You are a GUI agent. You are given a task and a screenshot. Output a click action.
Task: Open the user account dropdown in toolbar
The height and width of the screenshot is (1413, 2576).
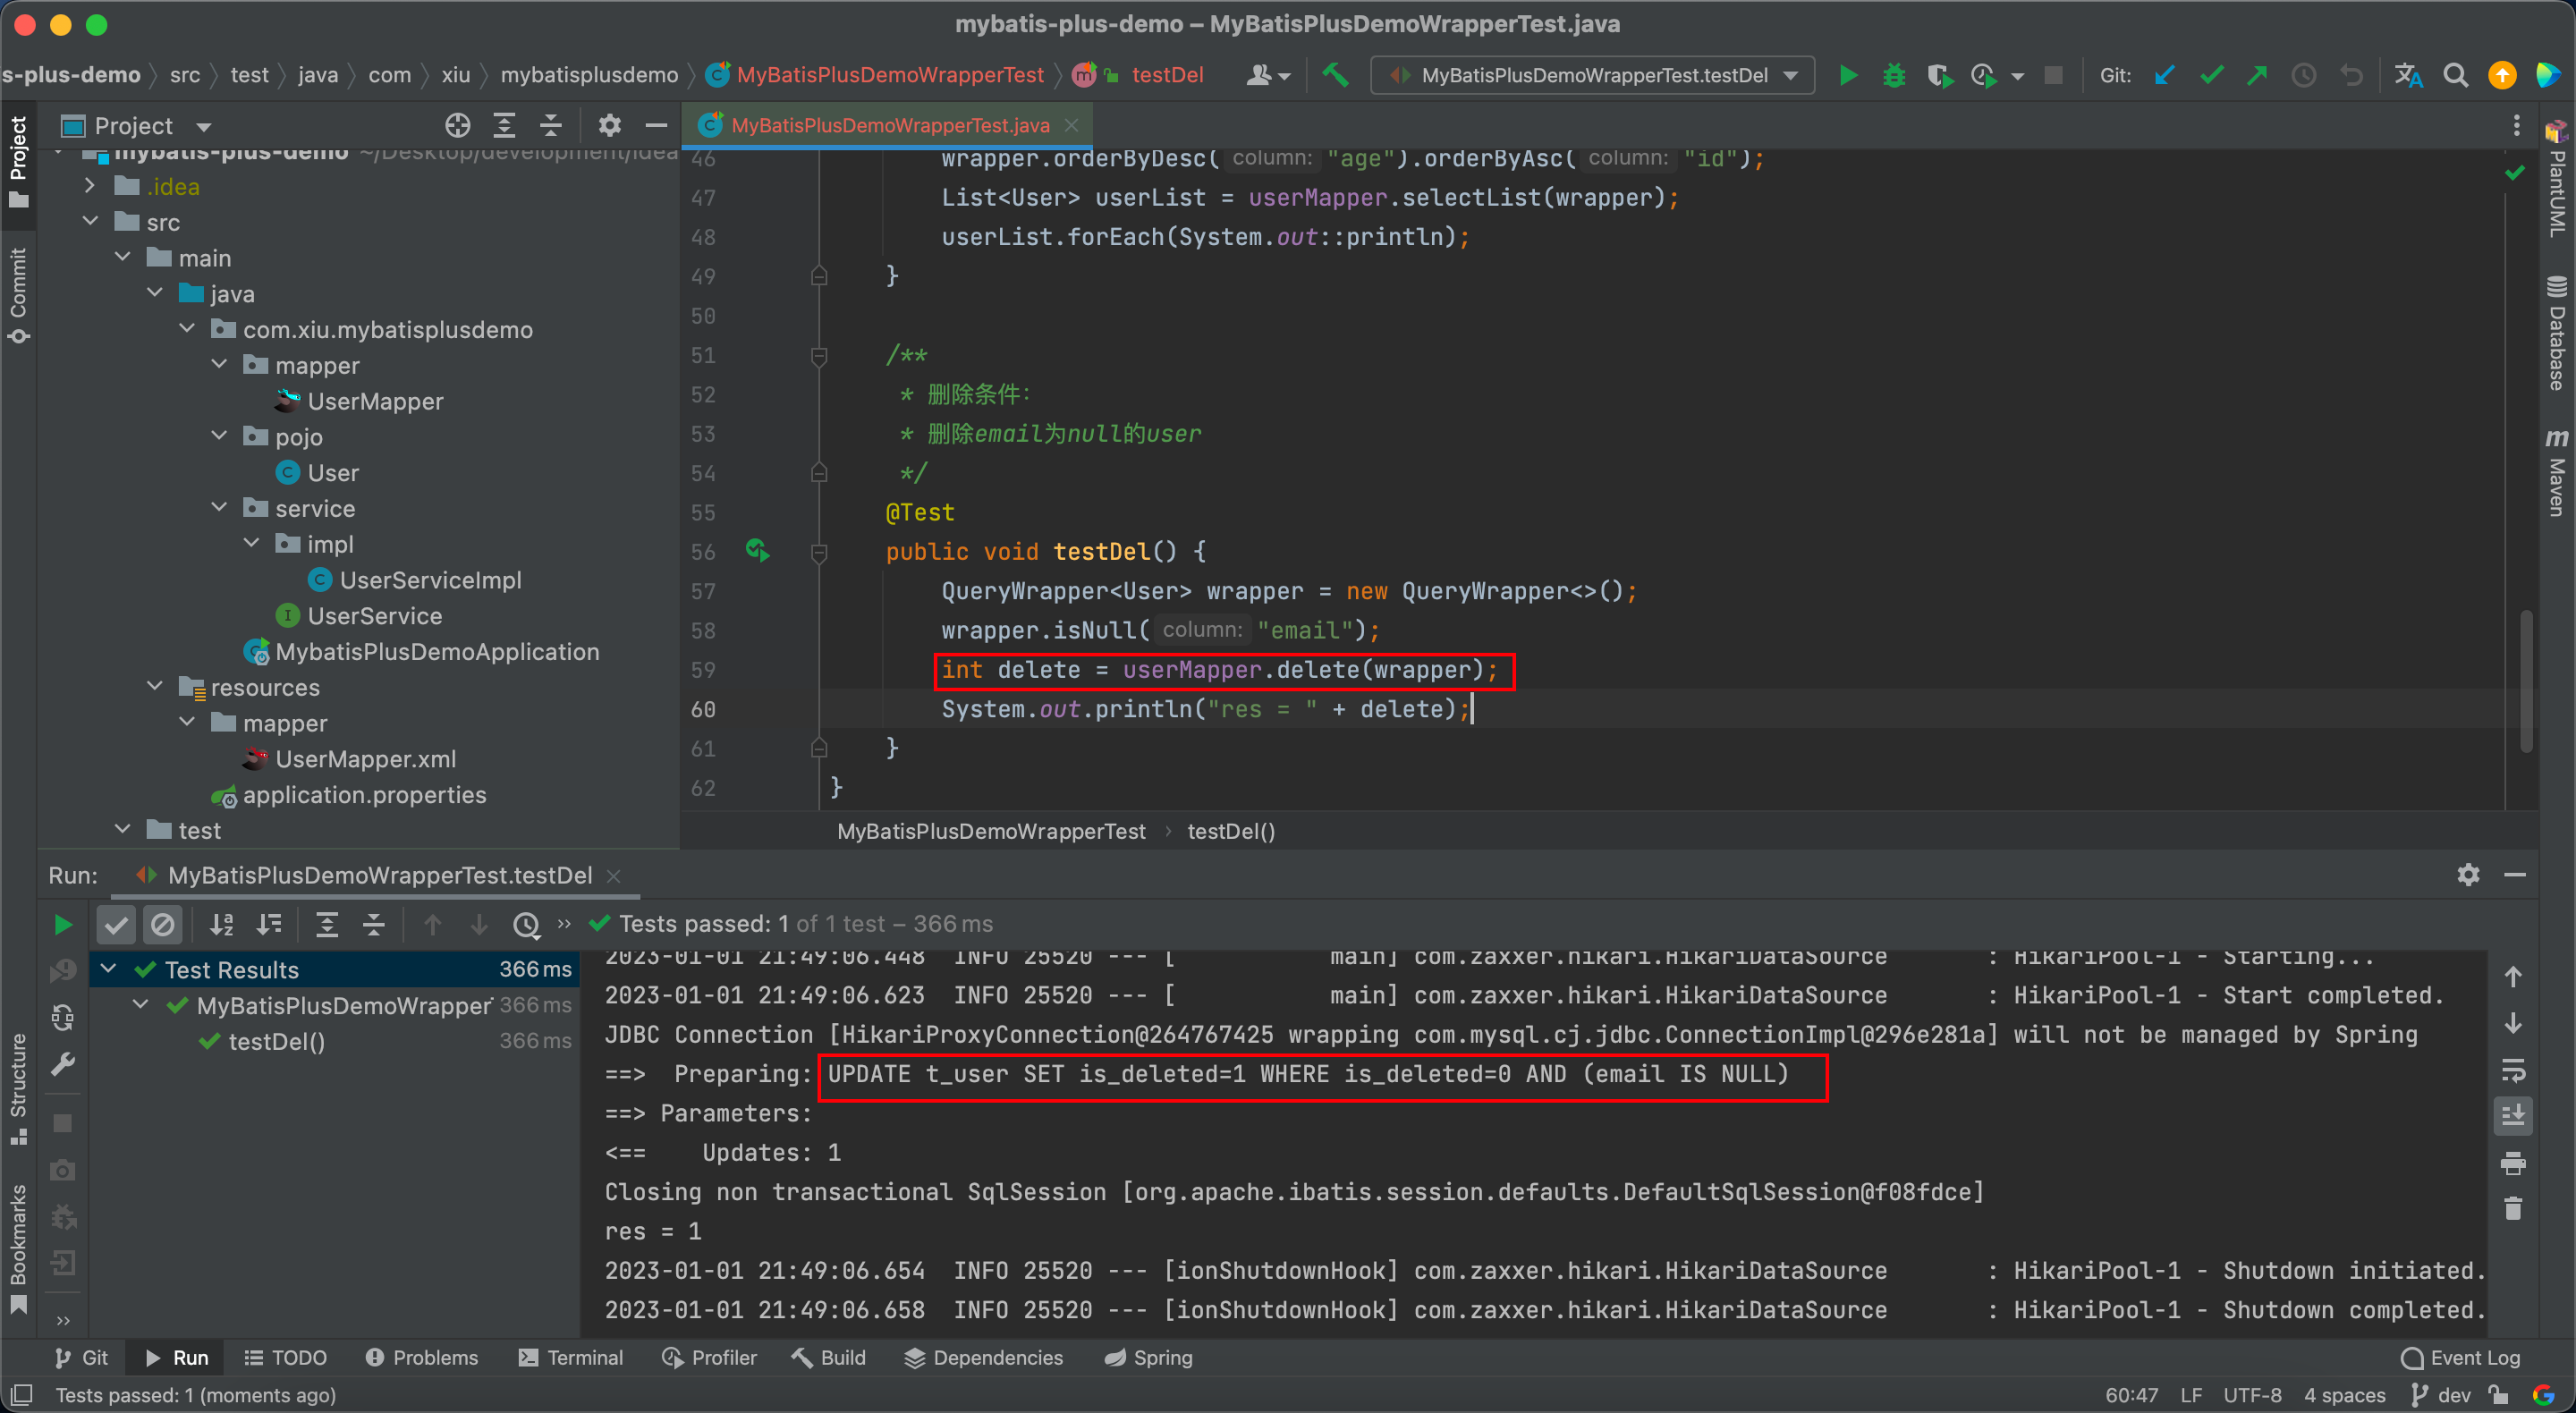(x=1267, y=75)
